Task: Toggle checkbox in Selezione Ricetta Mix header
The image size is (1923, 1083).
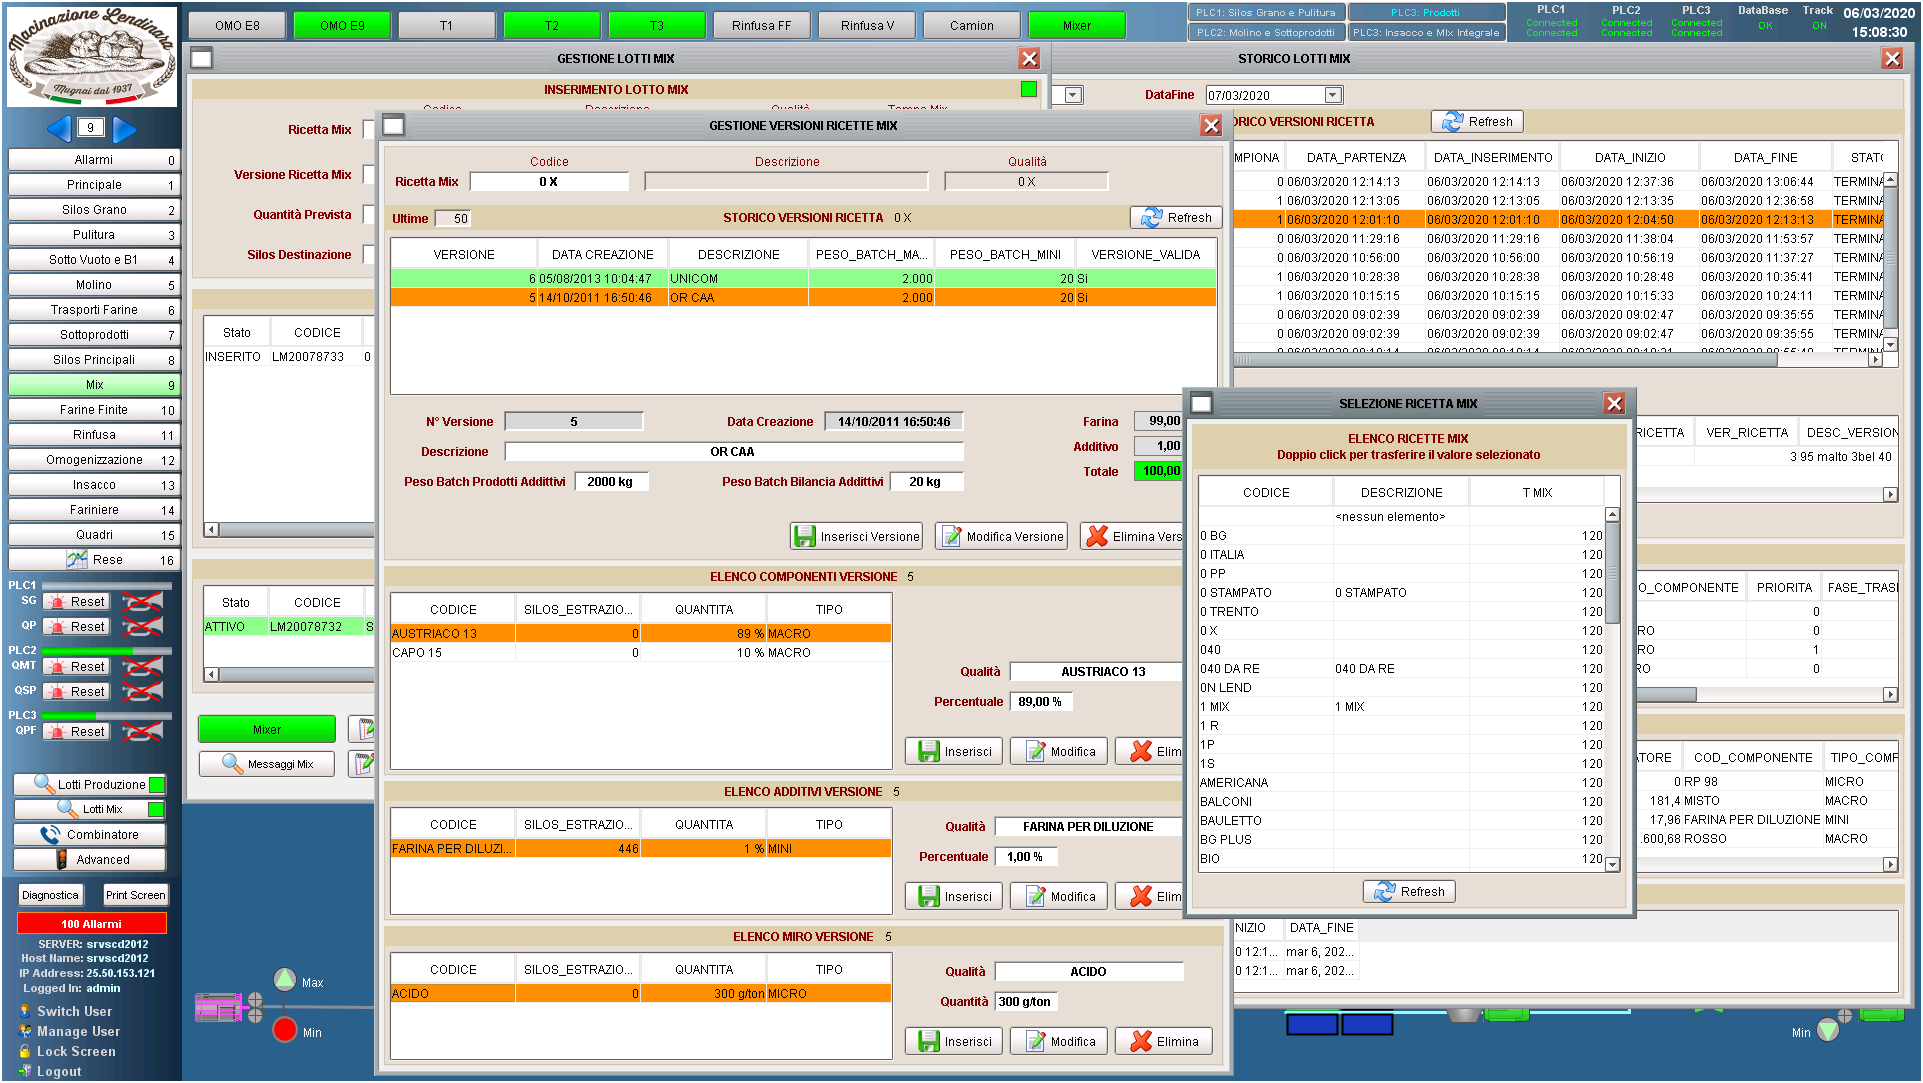Action: (1201, 403)
